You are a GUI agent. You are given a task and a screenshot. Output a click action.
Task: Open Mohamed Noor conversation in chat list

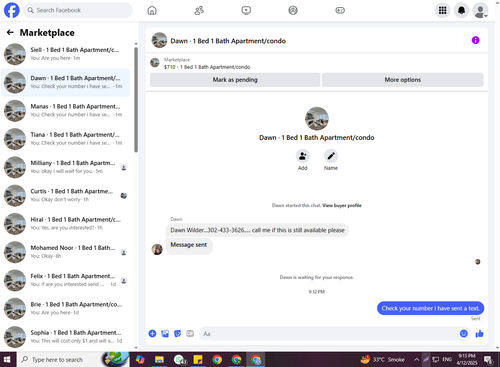tap(66, 252)
